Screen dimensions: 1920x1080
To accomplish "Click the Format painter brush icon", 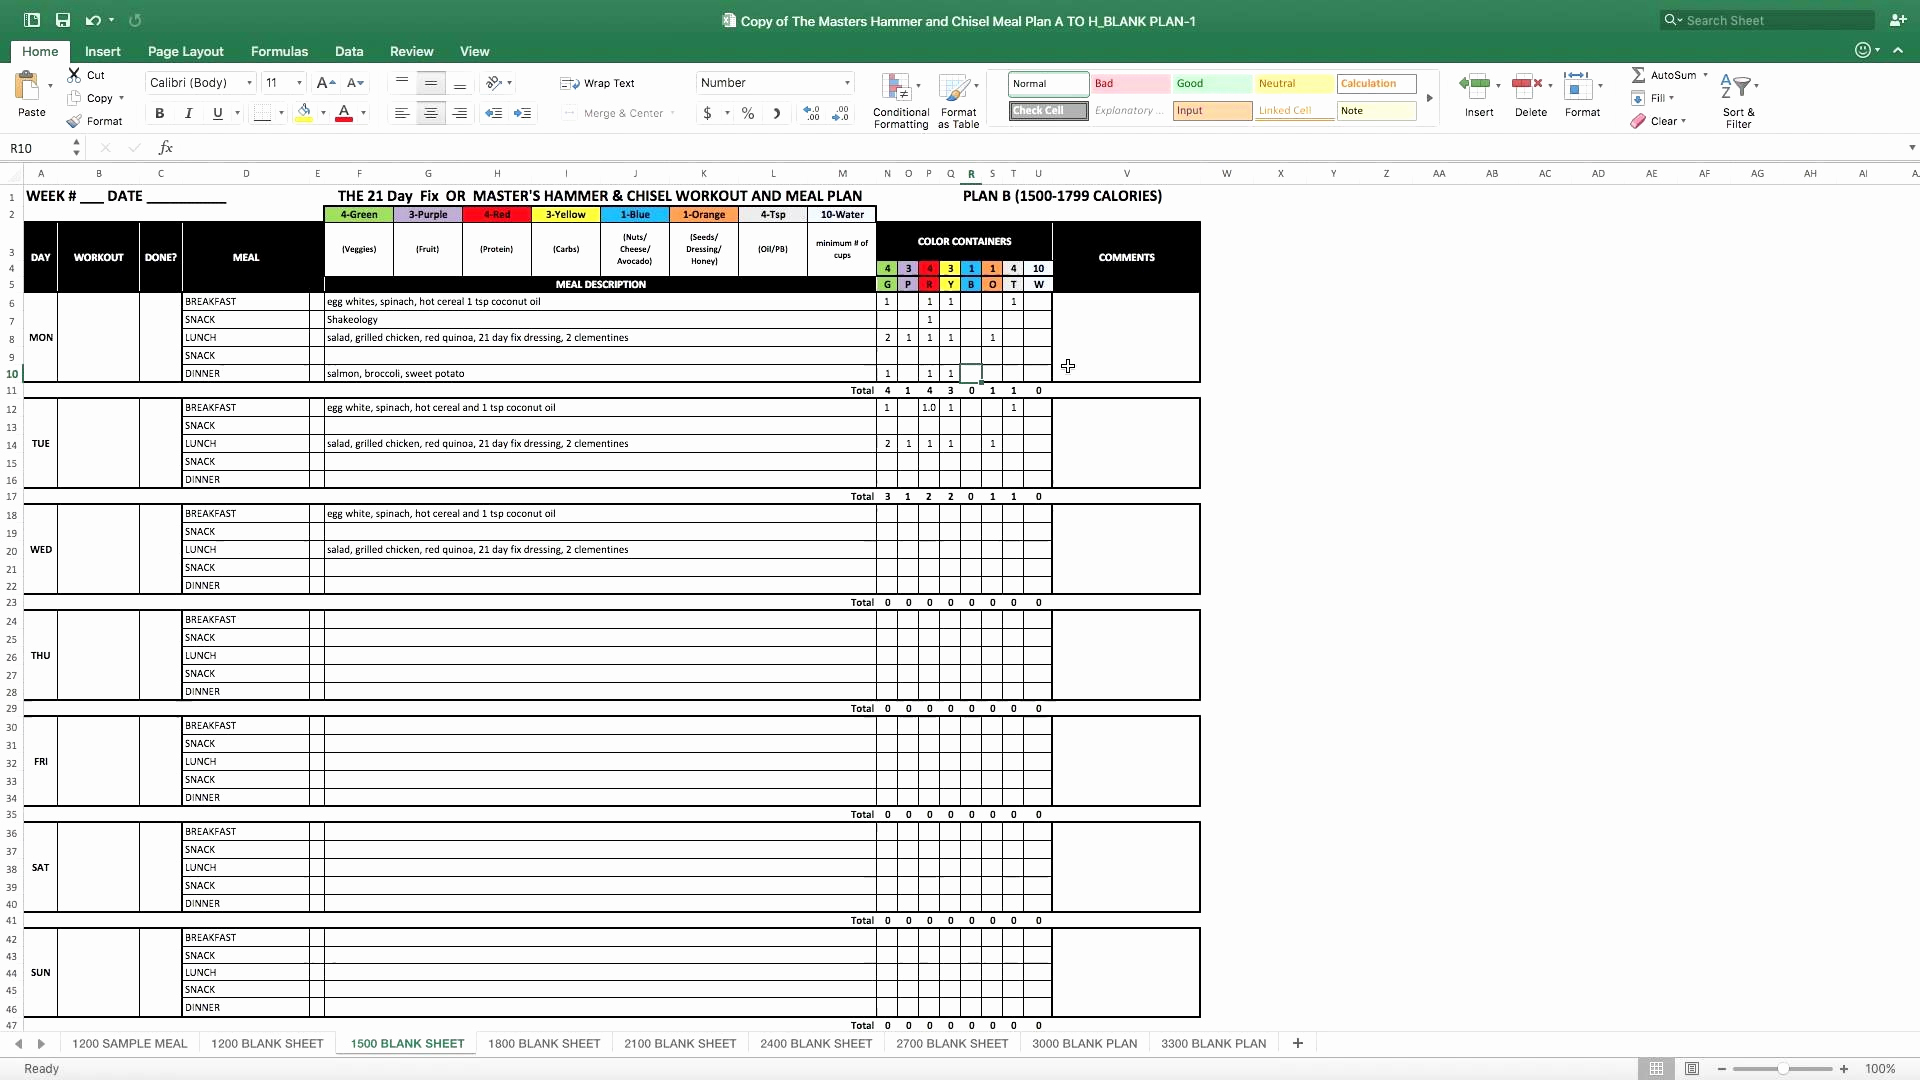I will (74, 121).
